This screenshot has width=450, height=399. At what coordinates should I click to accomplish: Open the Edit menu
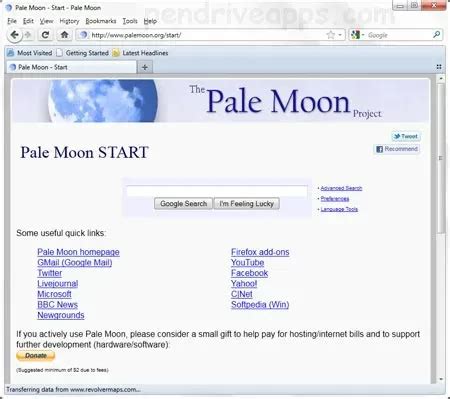coord(28,21)
